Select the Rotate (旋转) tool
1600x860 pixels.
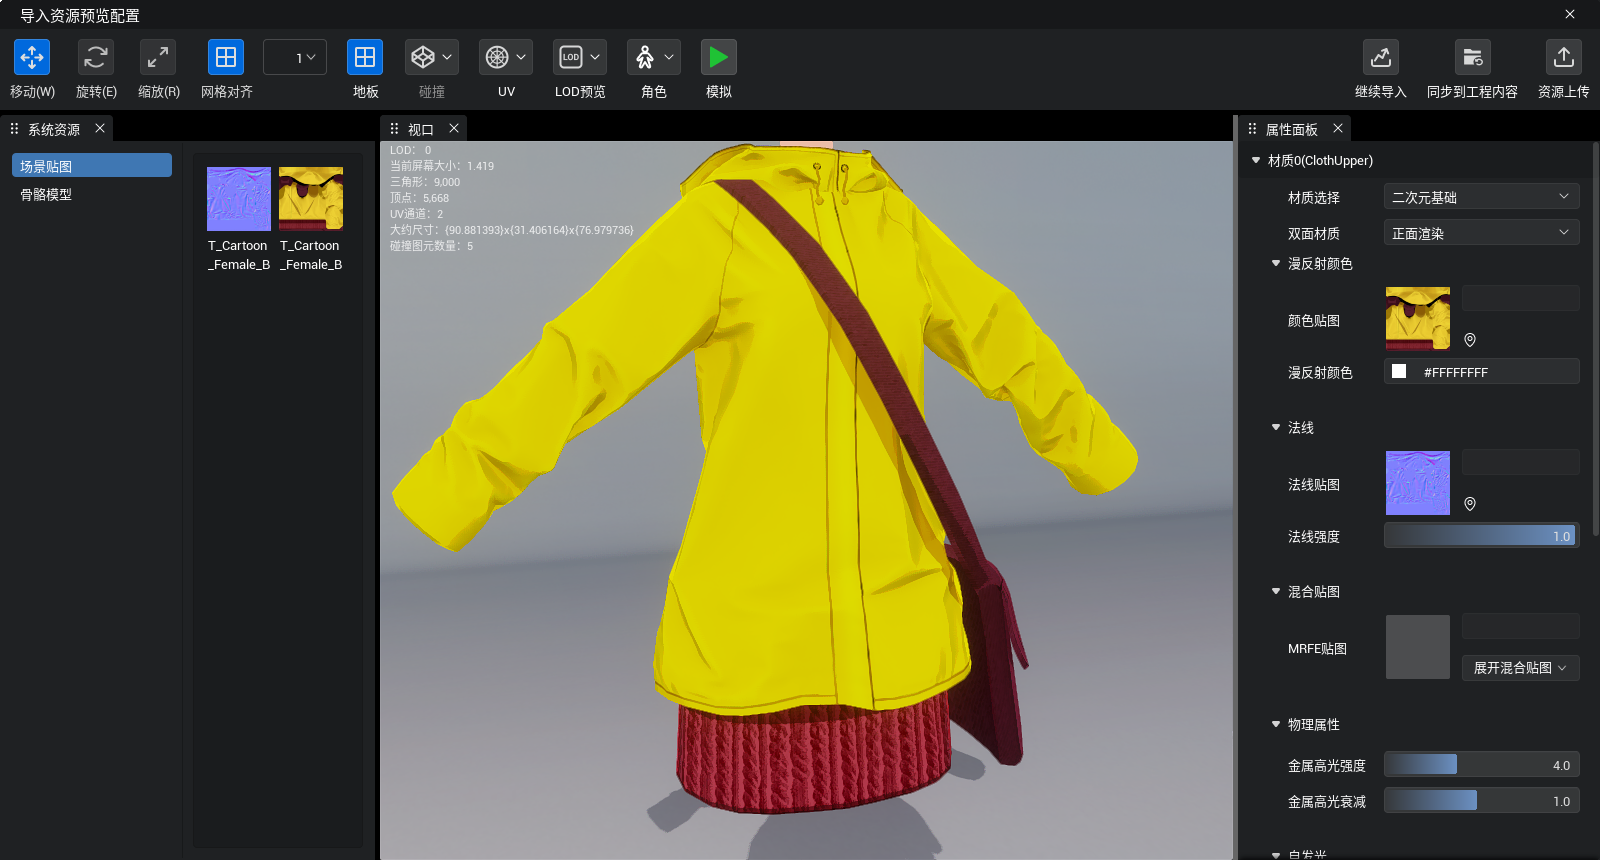[96, 57]
